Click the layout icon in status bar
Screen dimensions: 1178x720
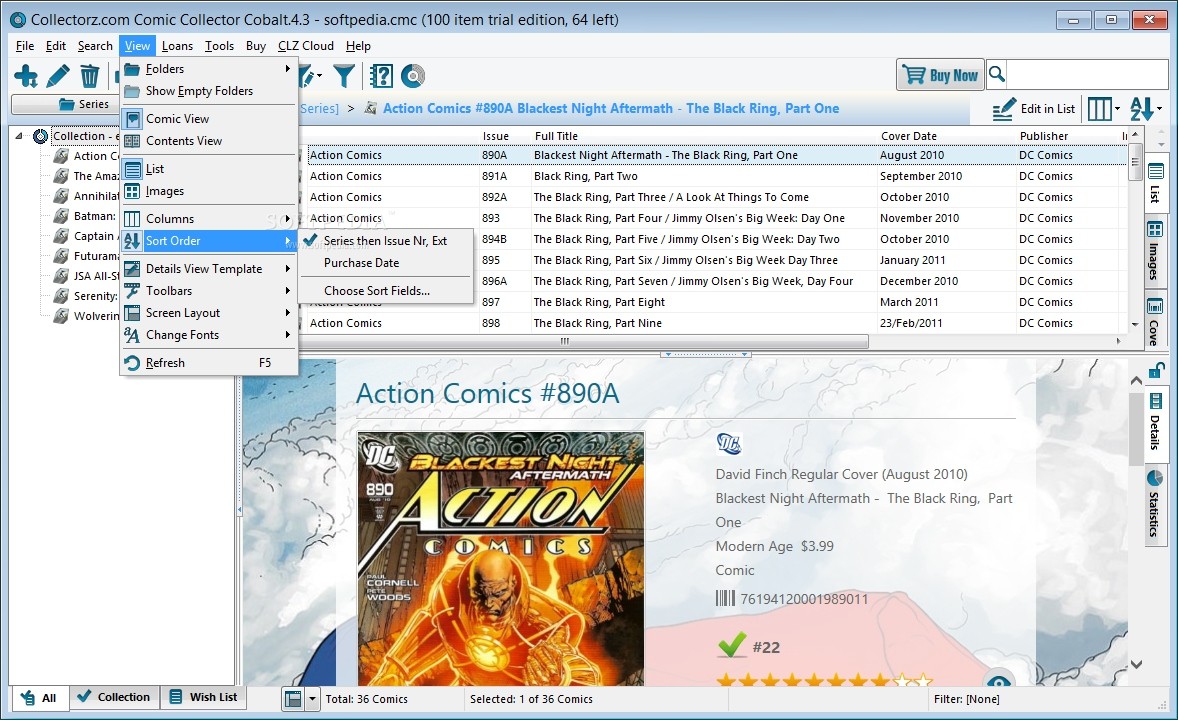[293, 699]
